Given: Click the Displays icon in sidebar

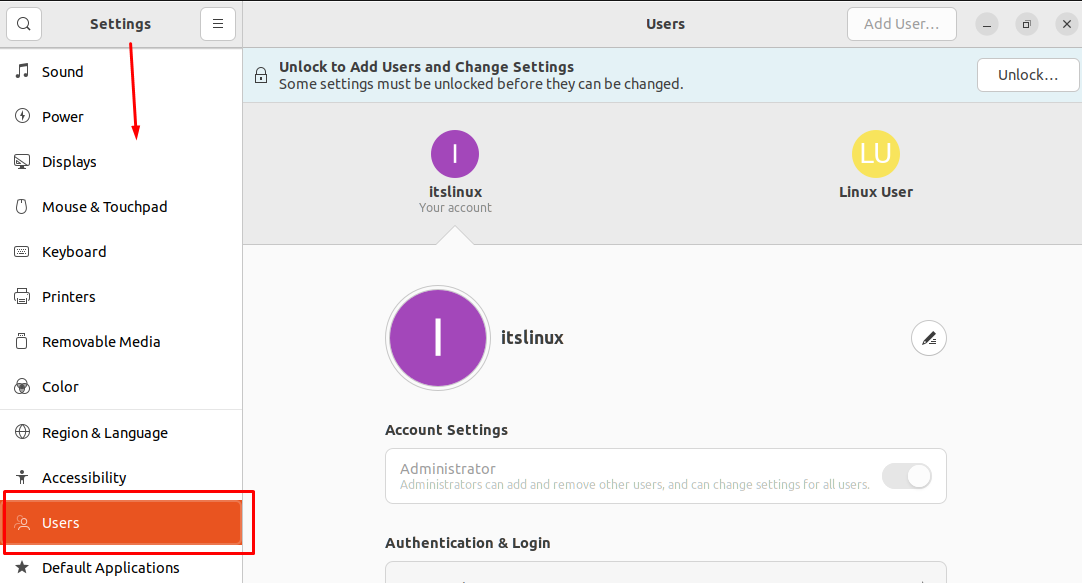Looking at the screenshot, I should pos(20,161).
